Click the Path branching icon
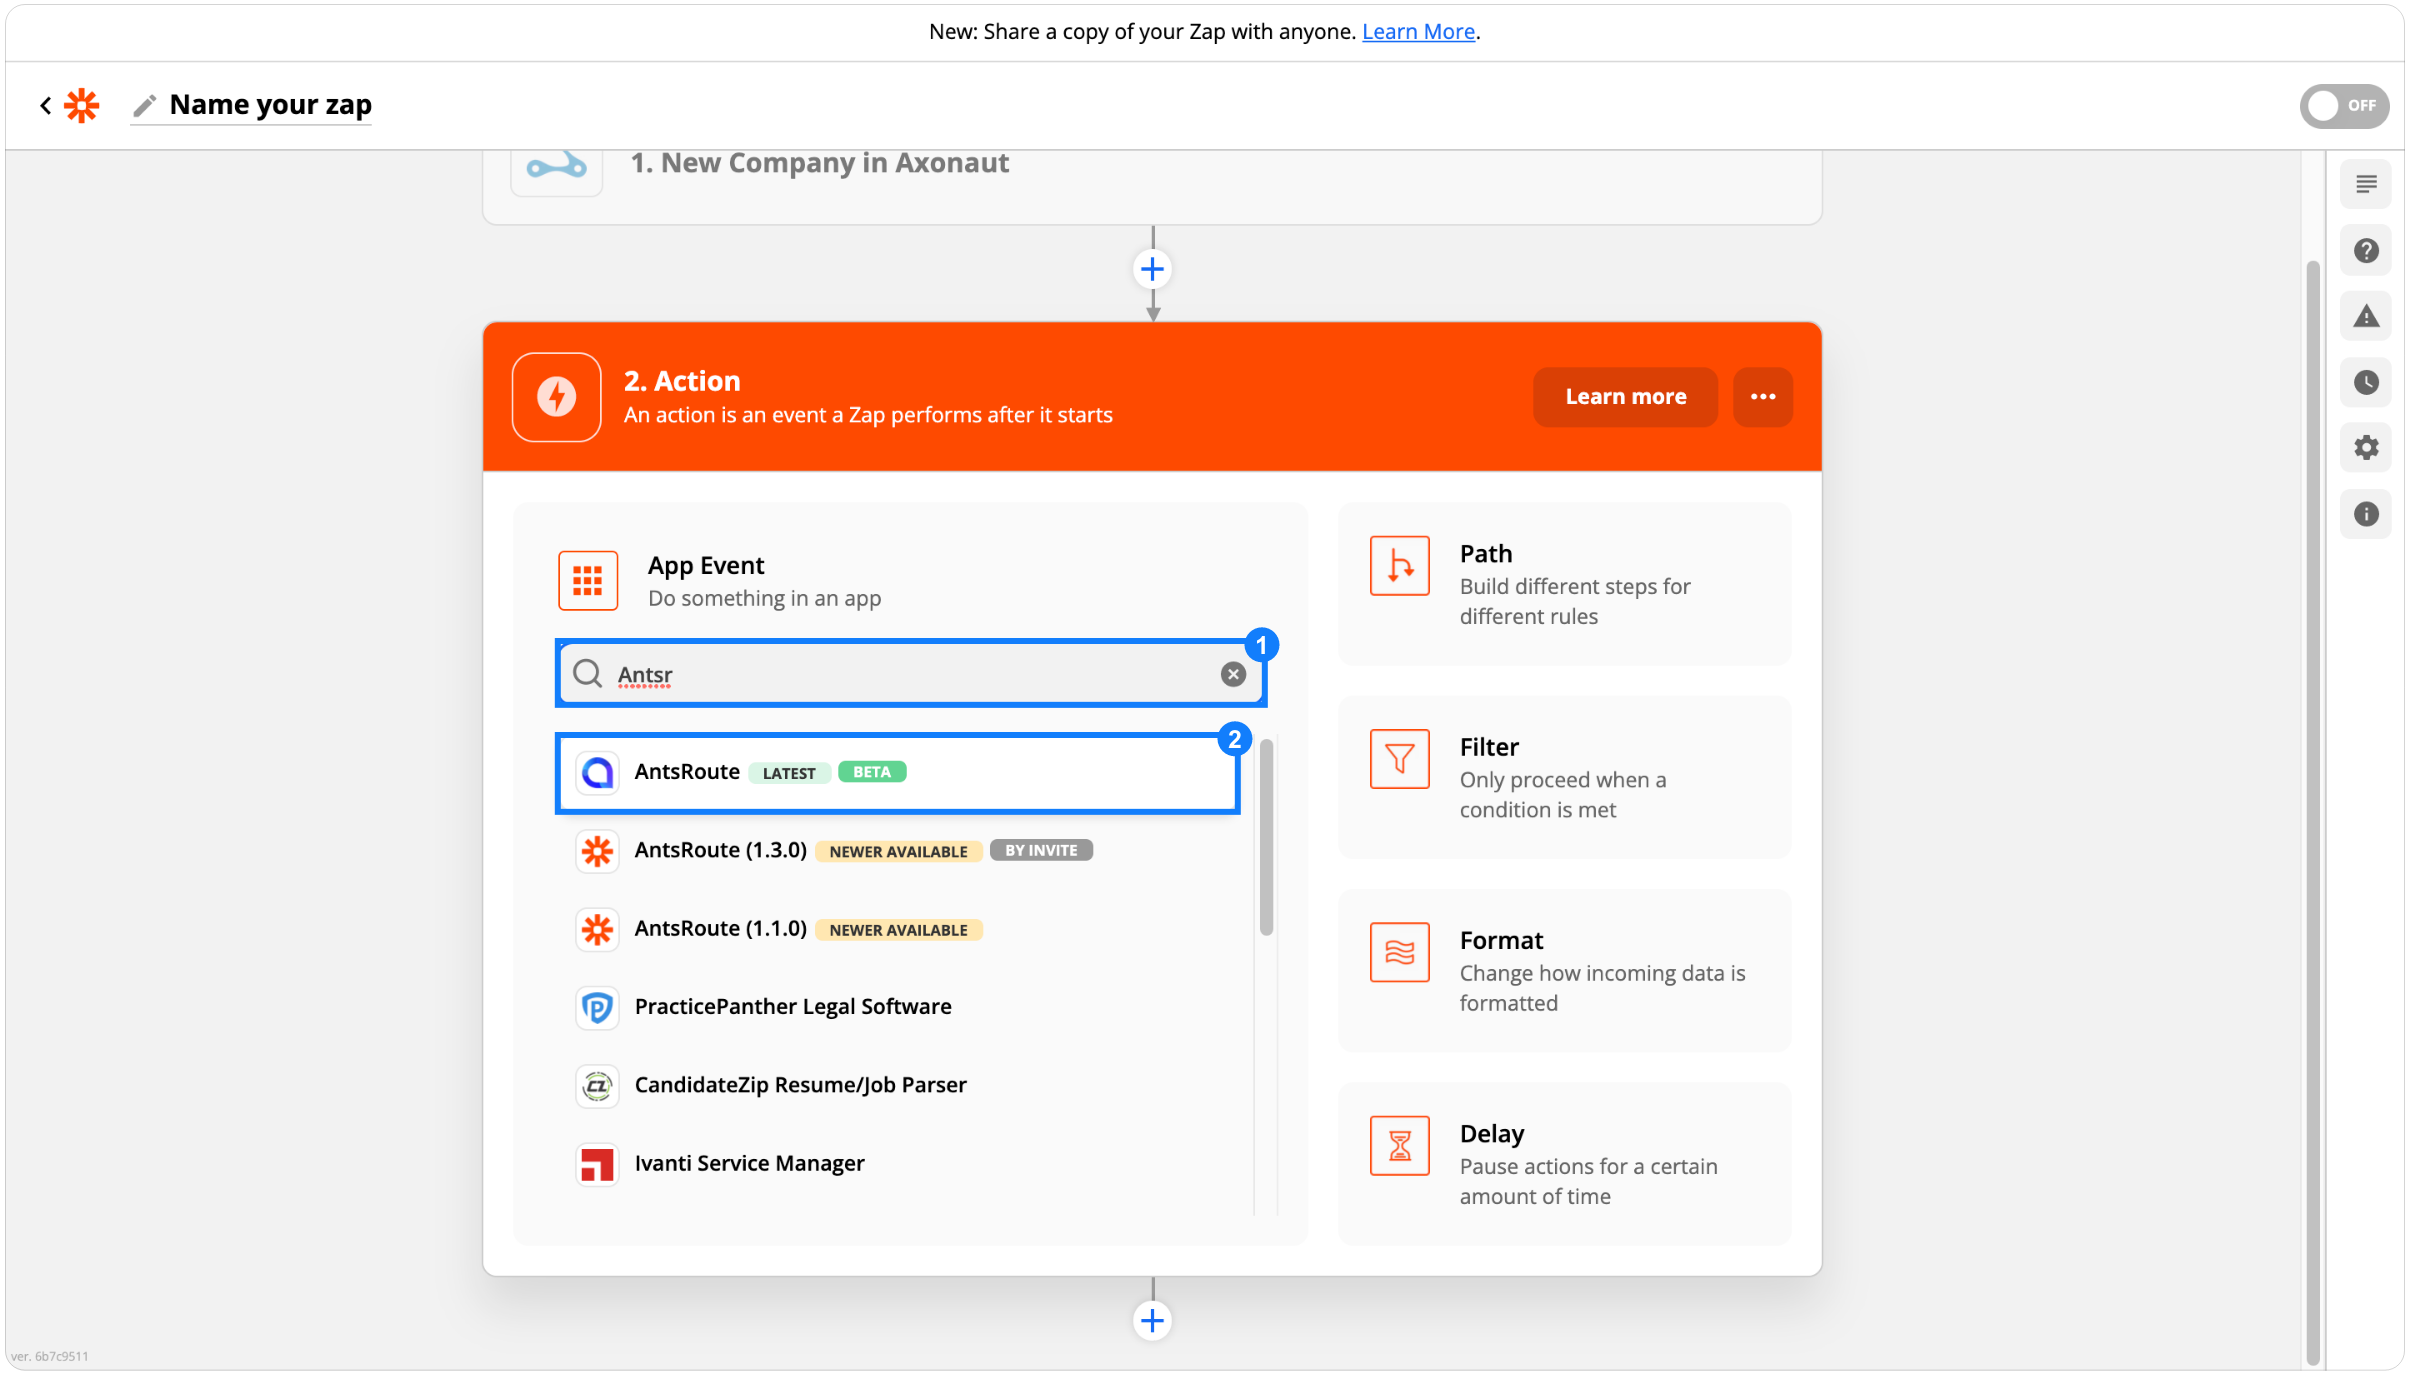Image resolution: width=2409 pixels, height=1374 pixels. (1399, 566)
